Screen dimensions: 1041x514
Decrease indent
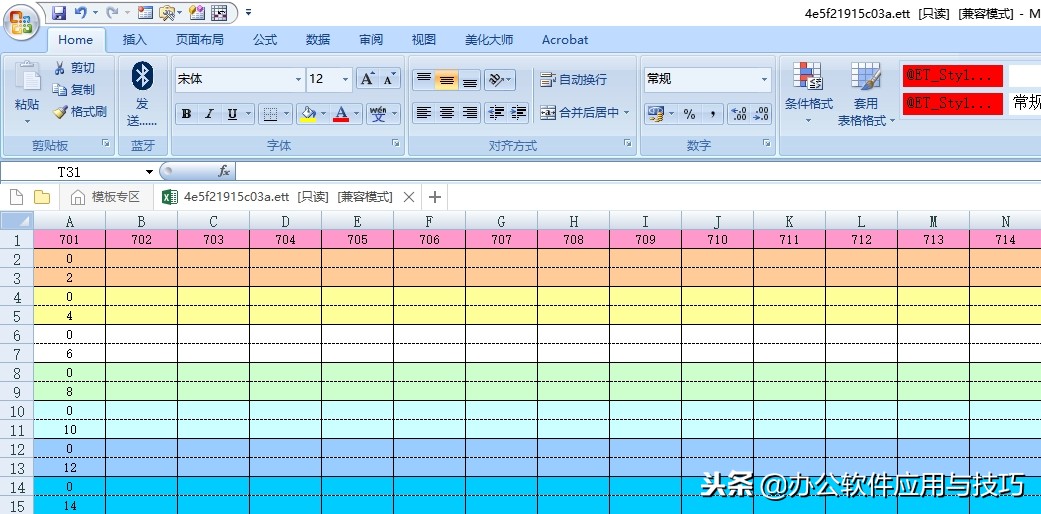tap(496, 113)
